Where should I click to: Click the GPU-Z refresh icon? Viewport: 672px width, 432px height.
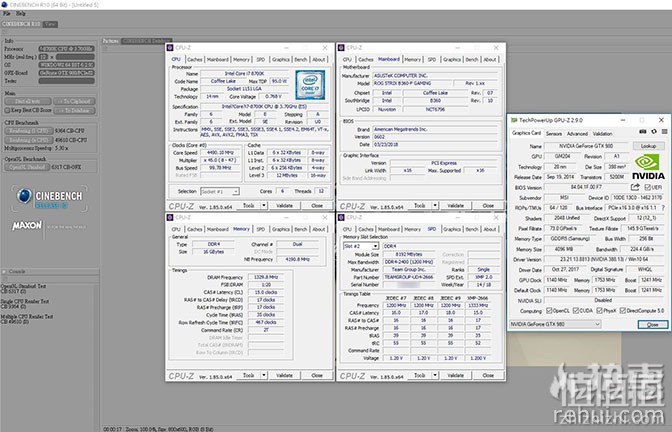click(x=654, y=132)
